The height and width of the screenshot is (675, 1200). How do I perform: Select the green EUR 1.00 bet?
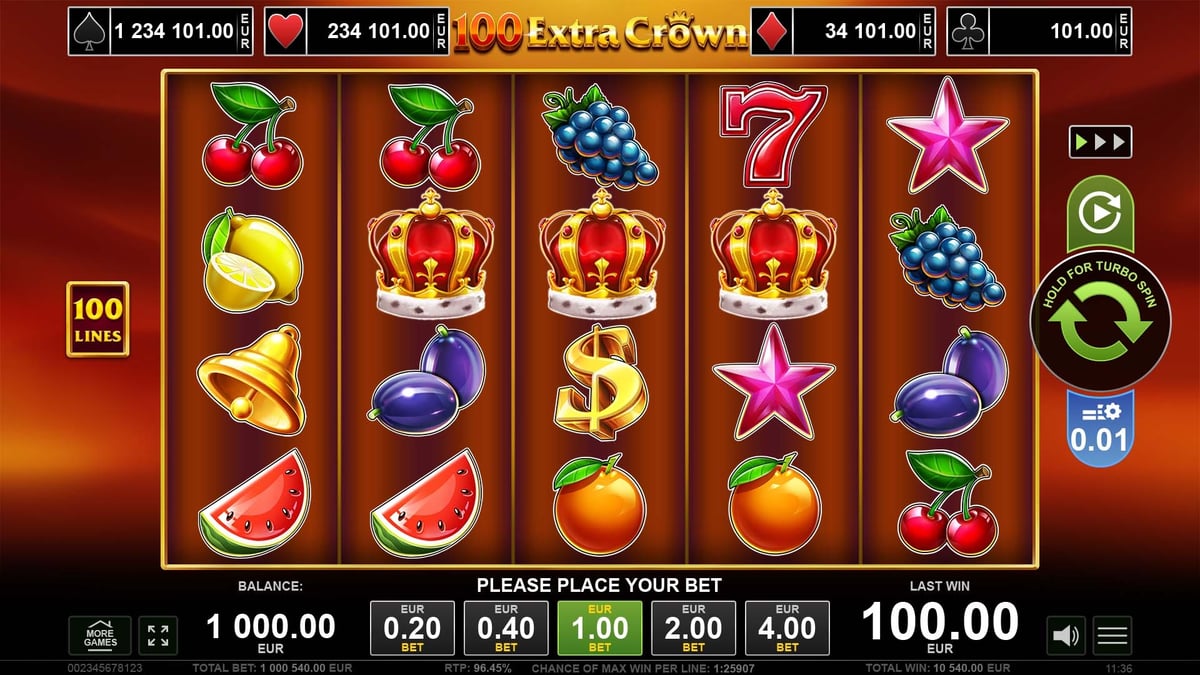tap(600, 628)
